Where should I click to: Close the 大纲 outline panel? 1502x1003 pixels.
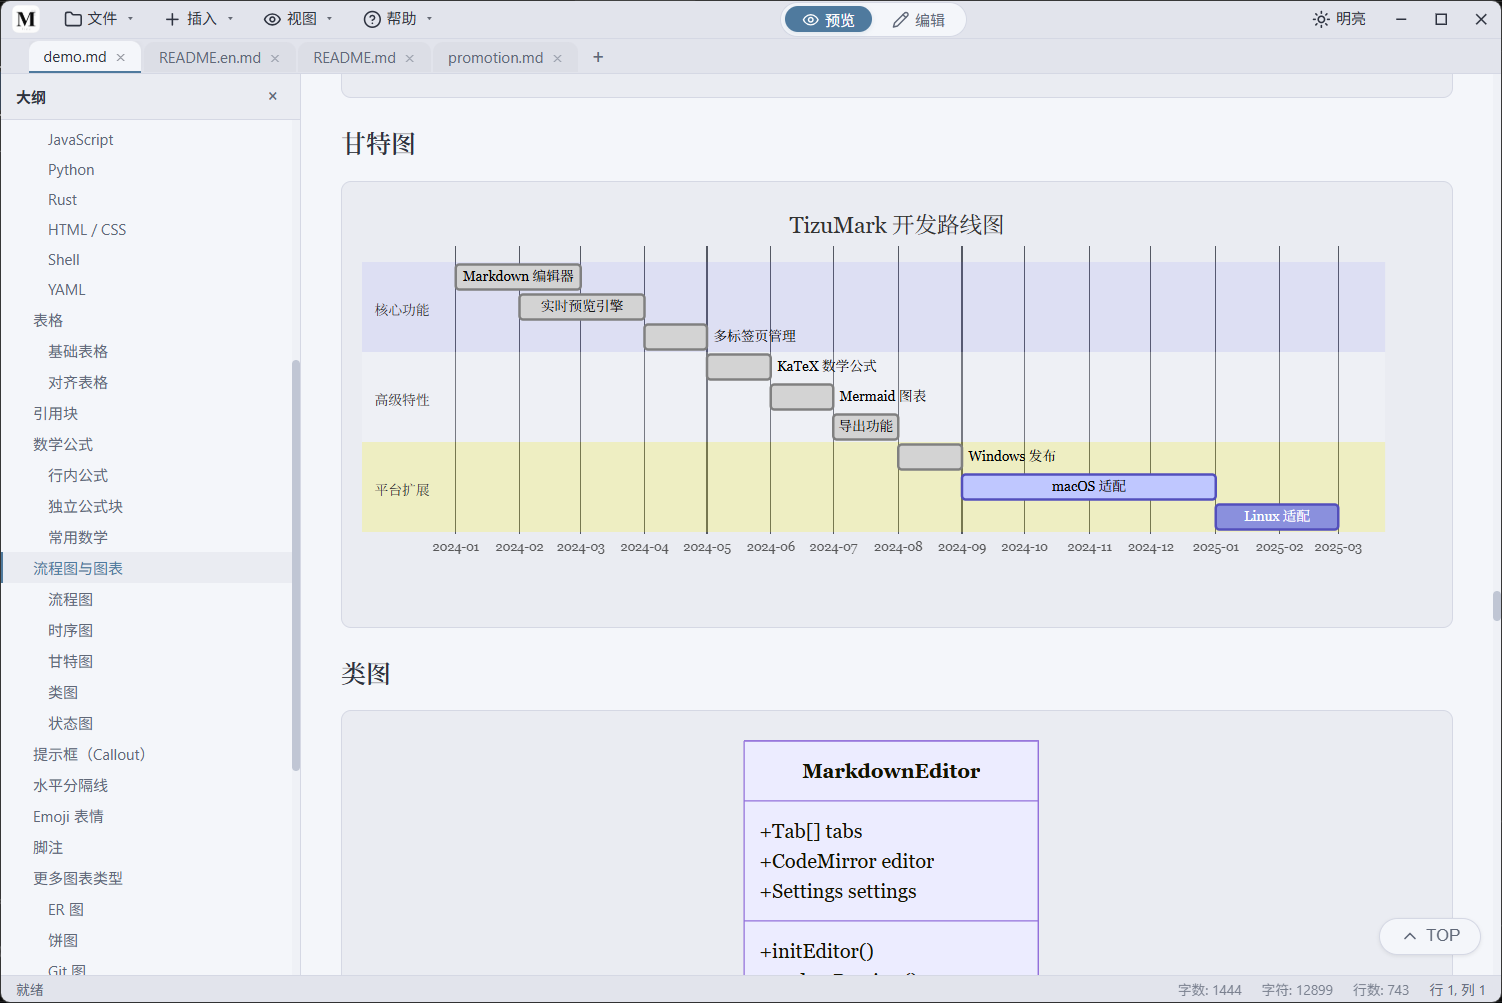pos(273,96)
